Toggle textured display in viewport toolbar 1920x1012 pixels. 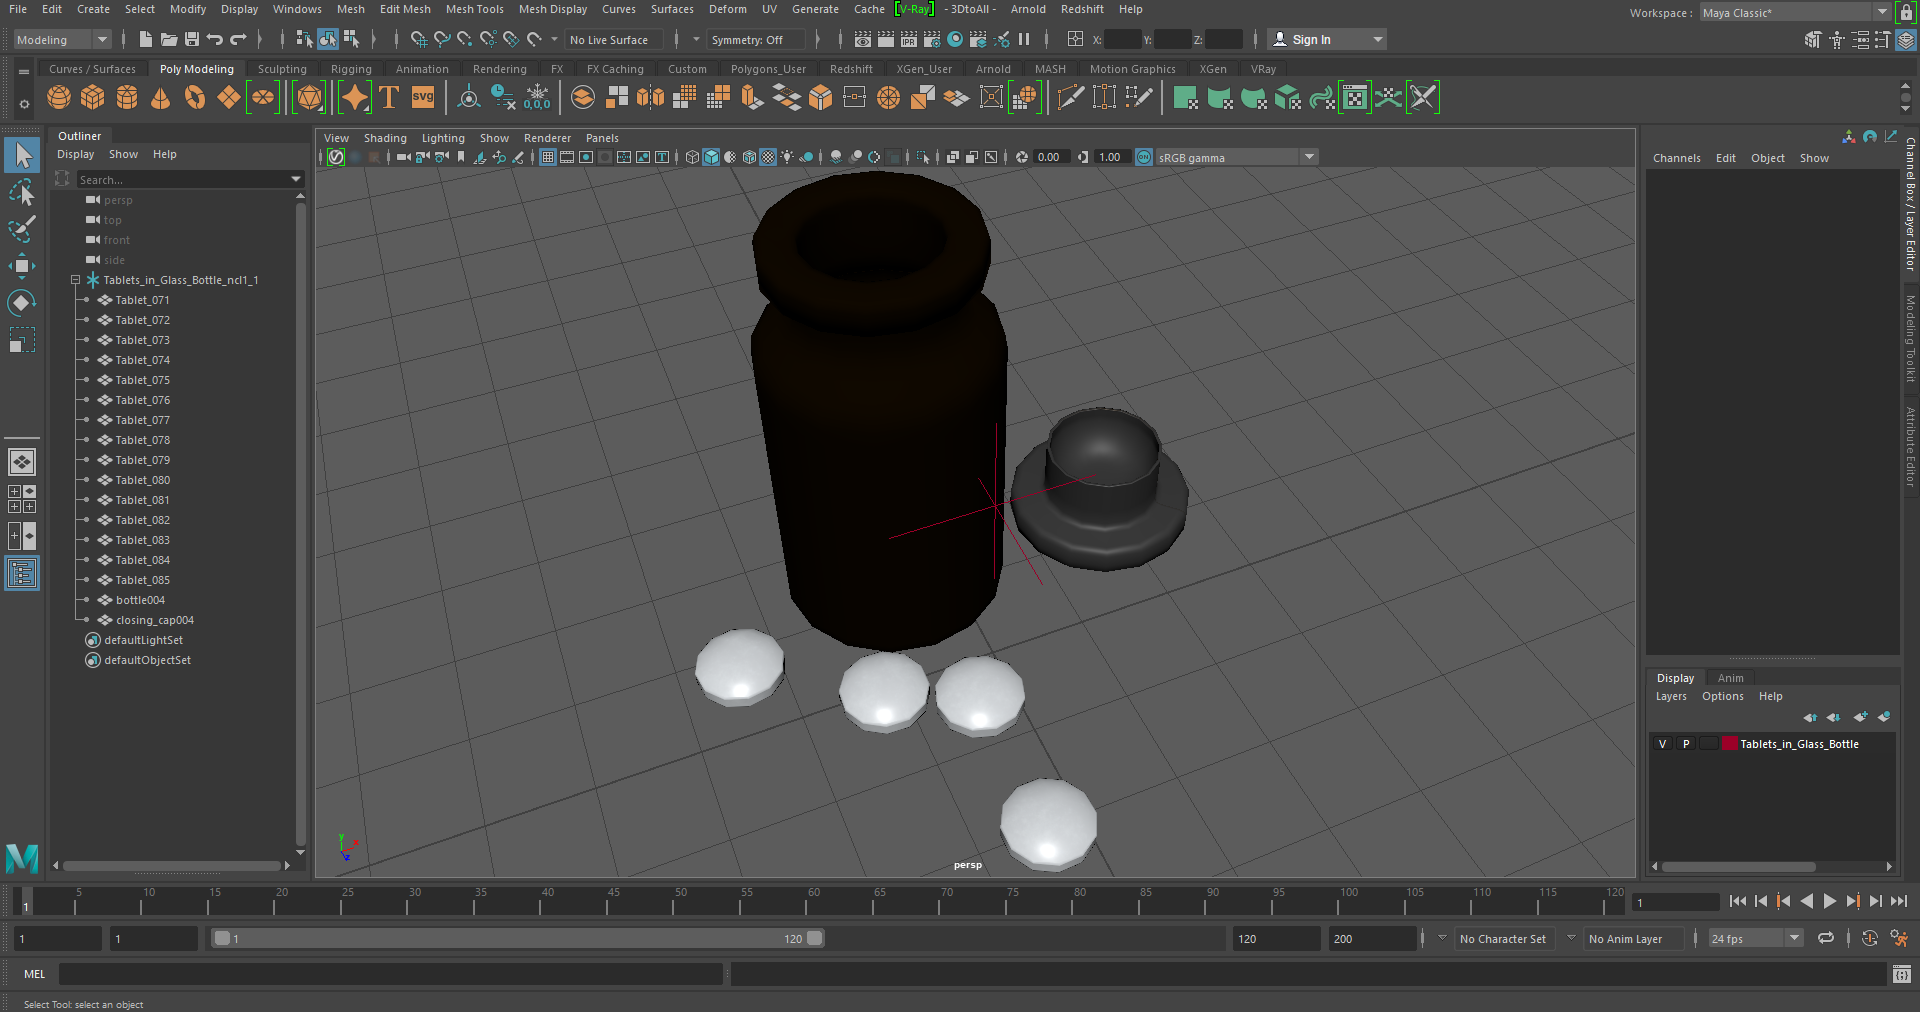pos(768,157)
